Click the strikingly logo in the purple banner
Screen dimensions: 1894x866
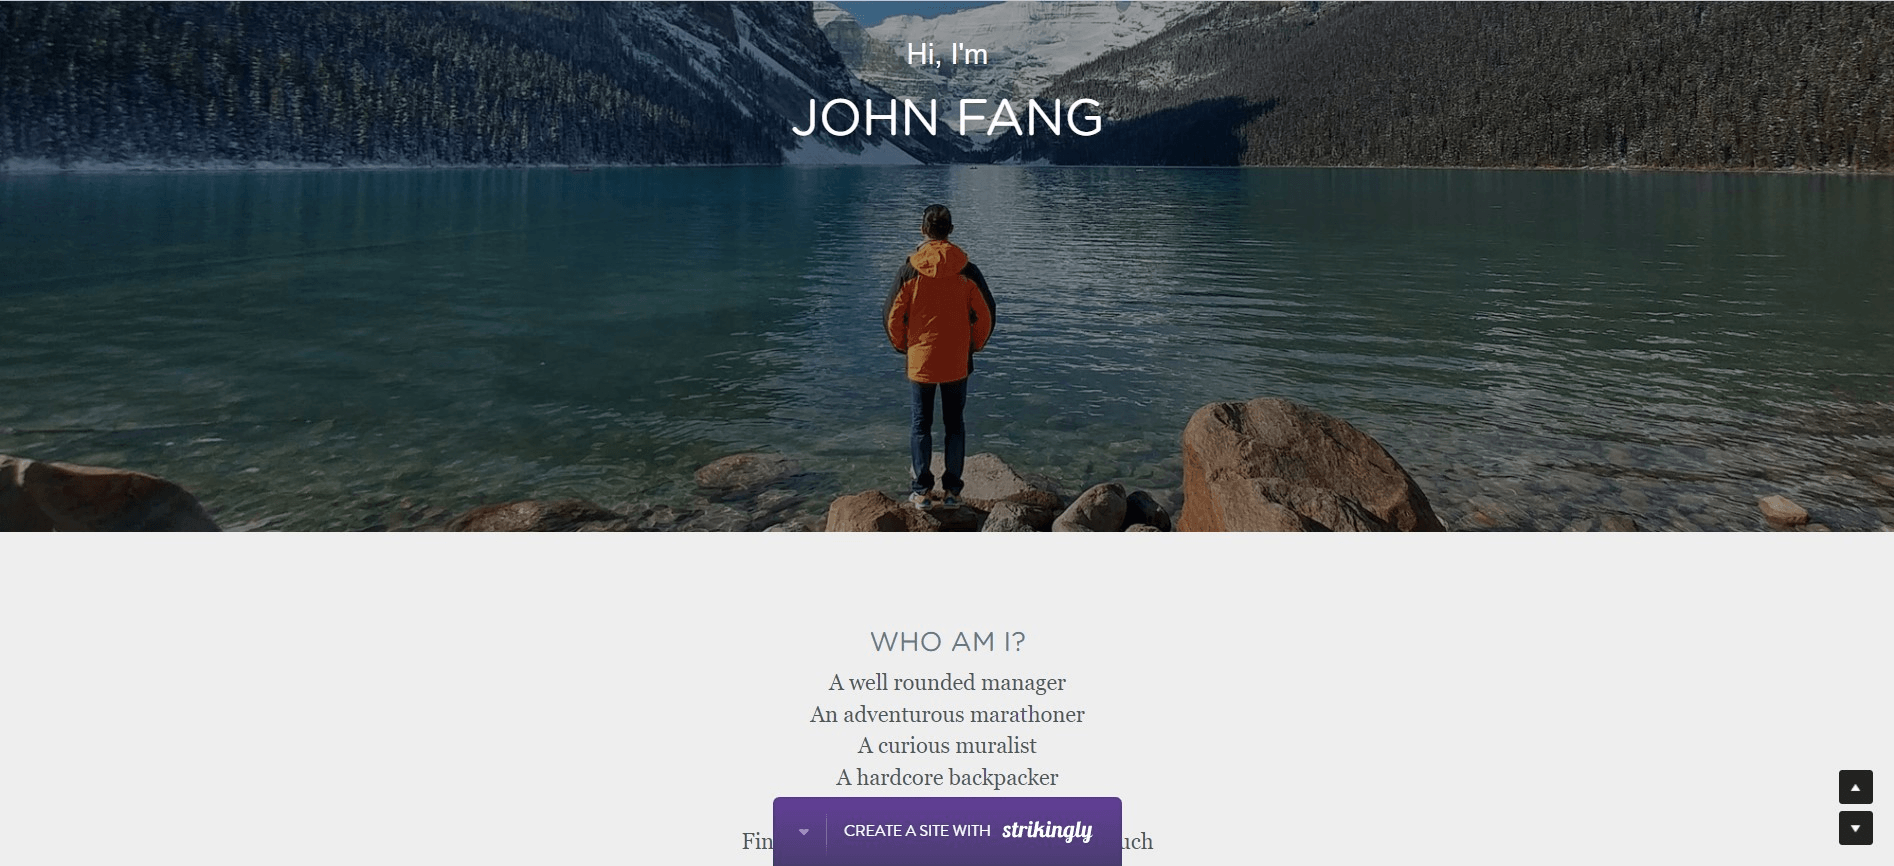tap(1047, 831)
